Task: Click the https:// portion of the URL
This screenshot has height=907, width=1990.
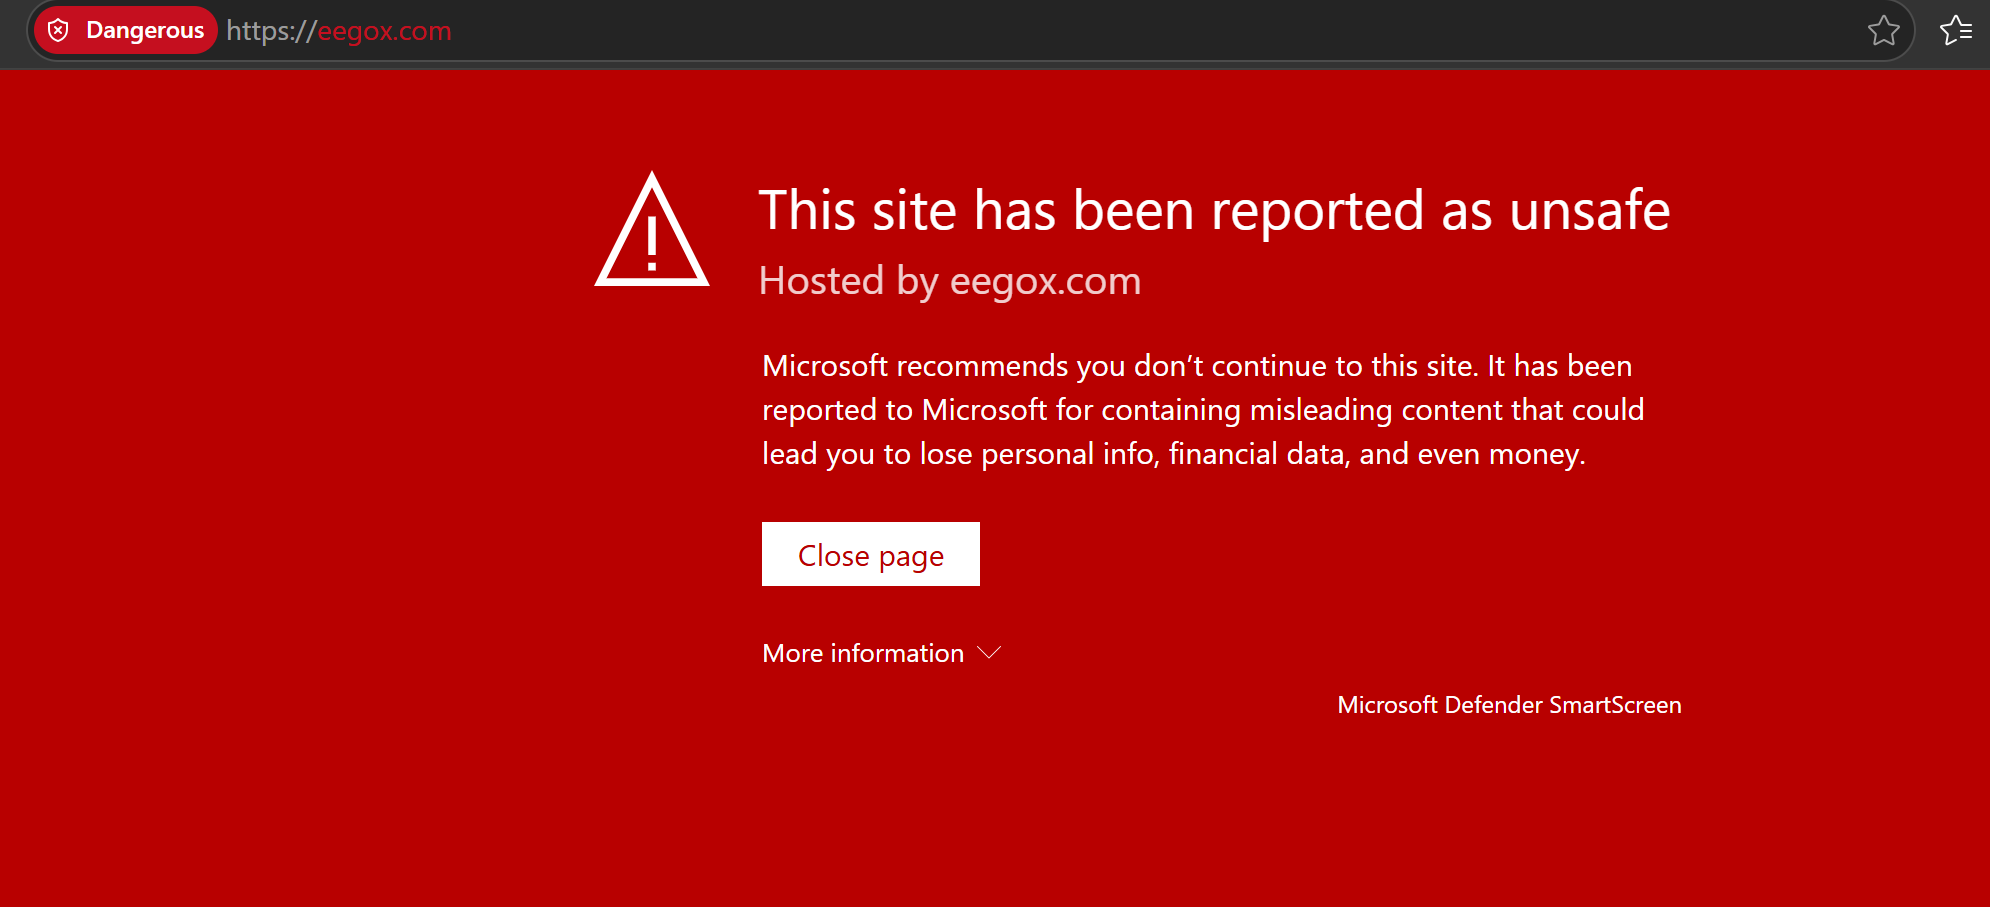Action: (x=271, y=31)
